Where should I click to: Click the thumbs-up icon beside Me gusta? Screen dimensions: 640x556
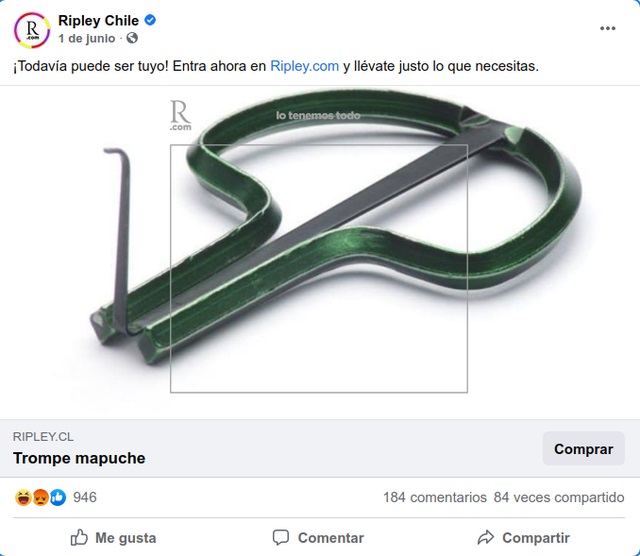point(79,538)
